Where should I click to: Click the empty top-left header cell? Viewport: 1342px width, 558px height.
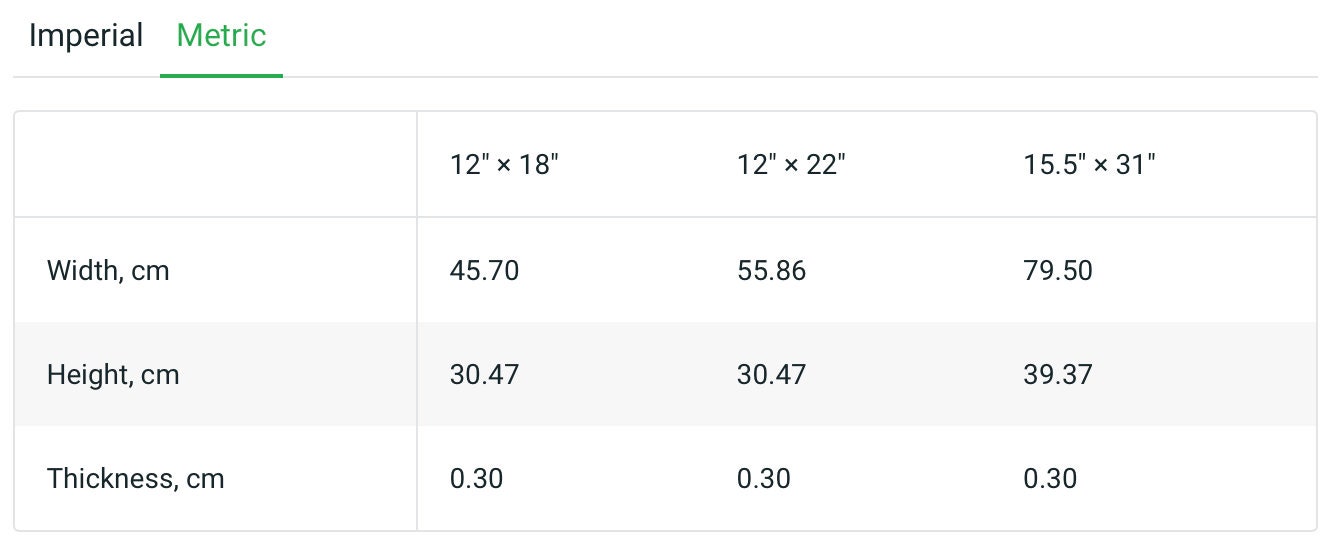pyautogui.click(x=216, y=164)
